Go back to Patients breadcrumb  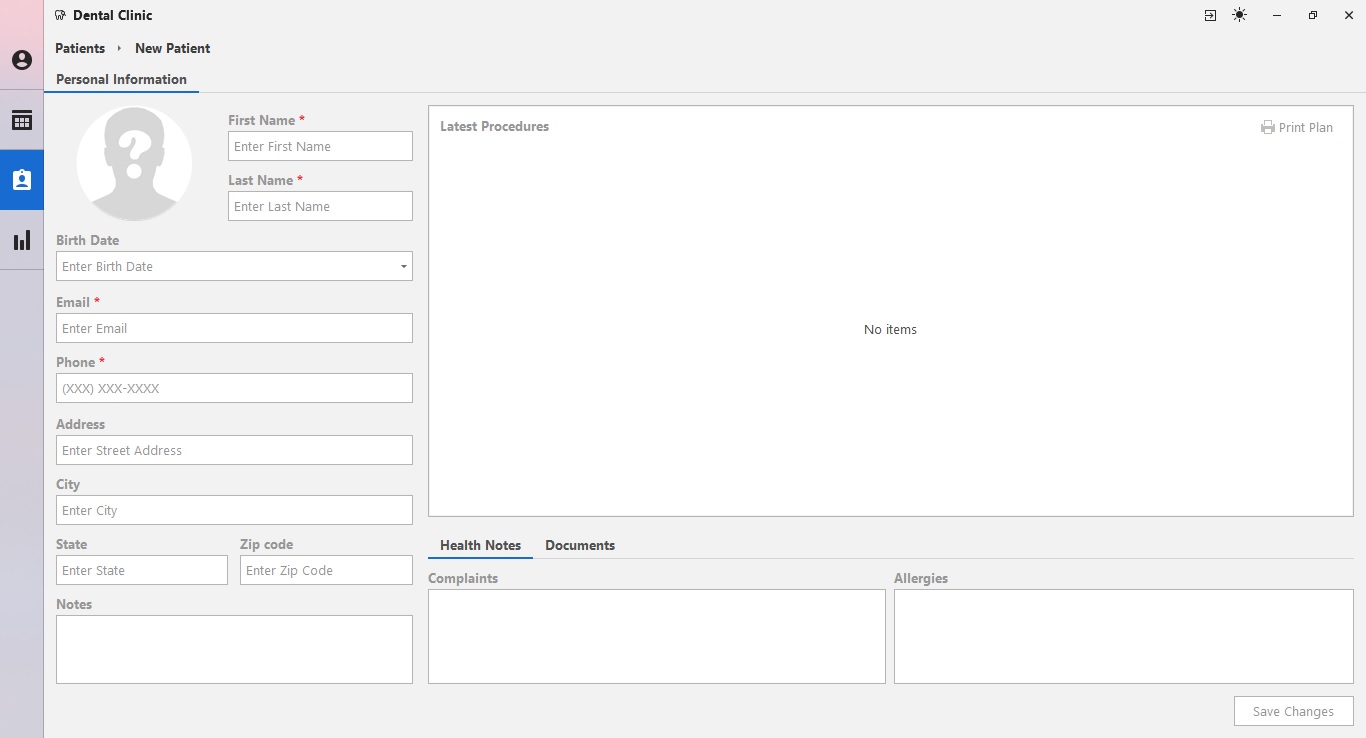pos(80,49)
